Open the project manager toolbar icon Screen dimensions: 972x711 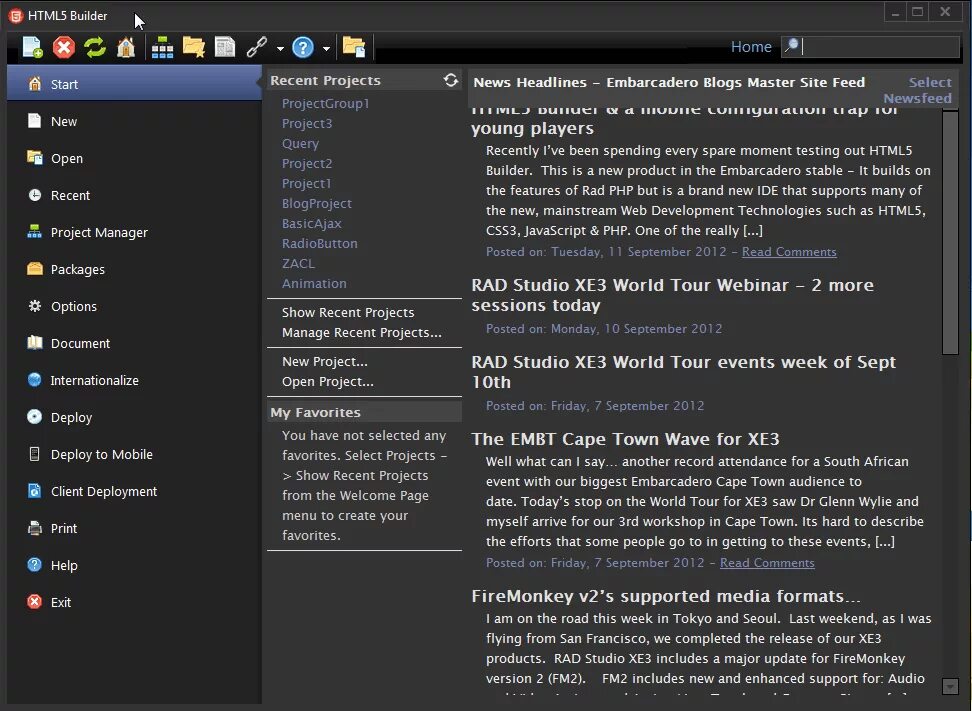point(162,47)
